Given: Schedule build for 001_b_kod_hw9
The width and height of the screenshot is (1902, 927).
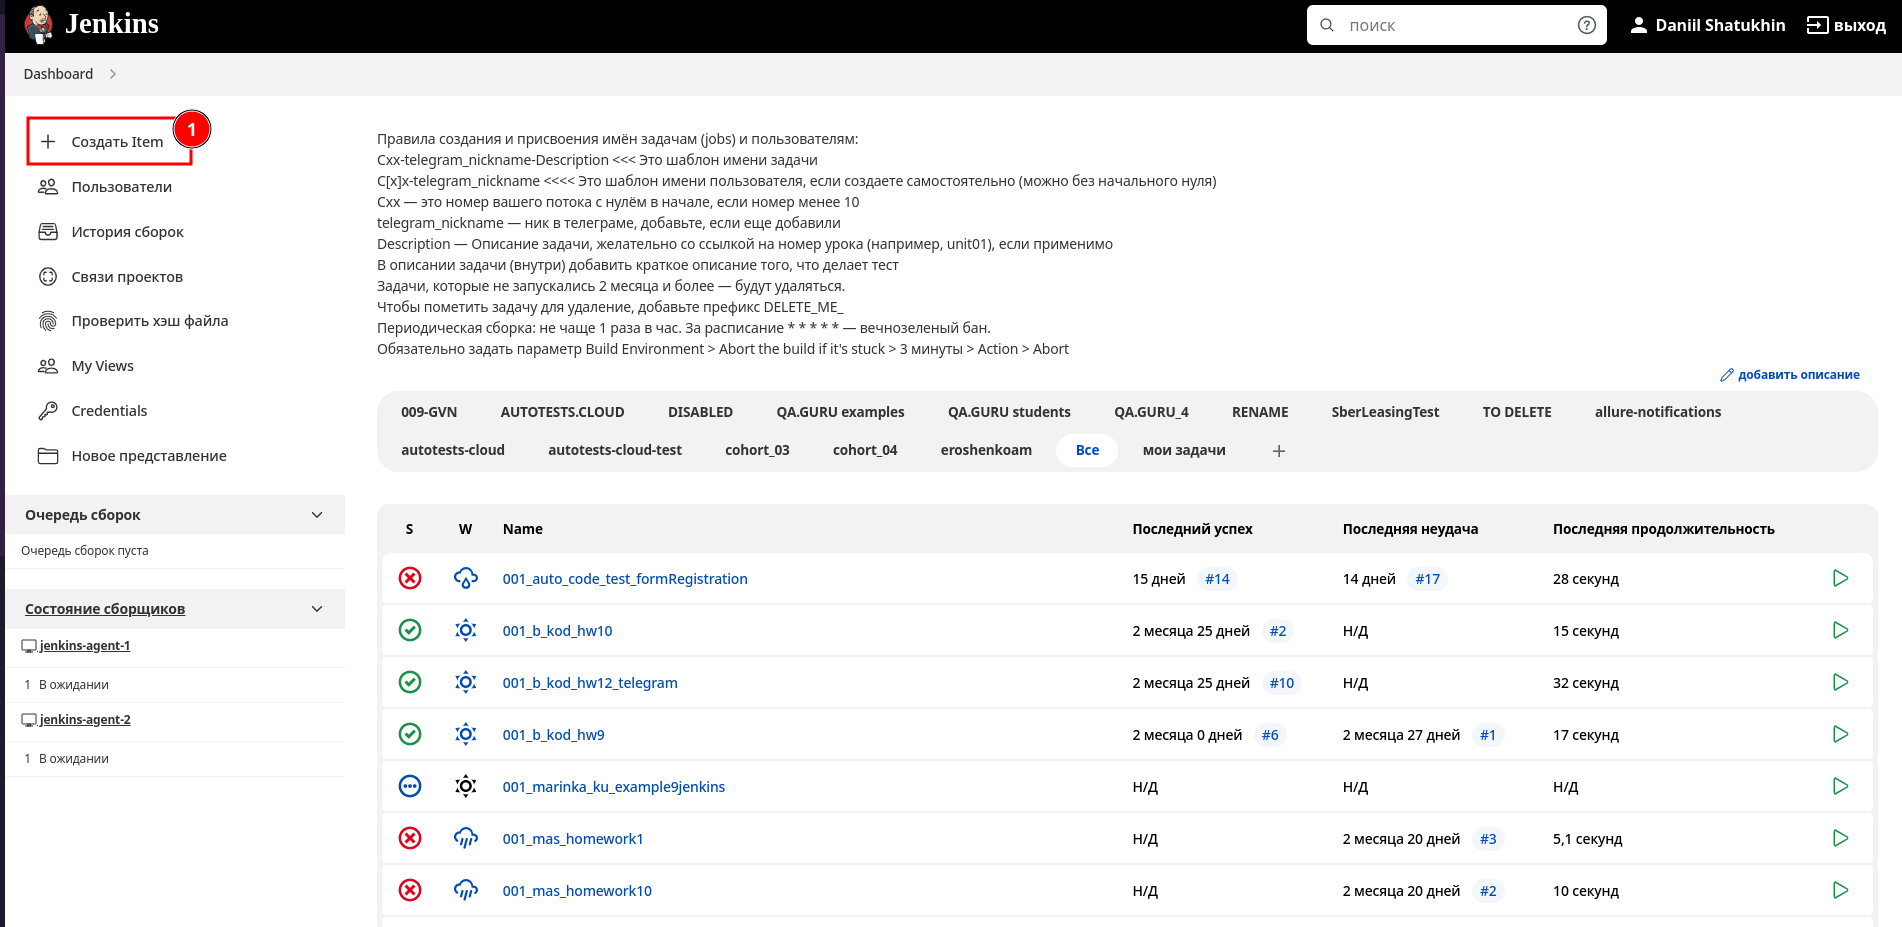Looking at the screenshot, I should point(1840,734).
